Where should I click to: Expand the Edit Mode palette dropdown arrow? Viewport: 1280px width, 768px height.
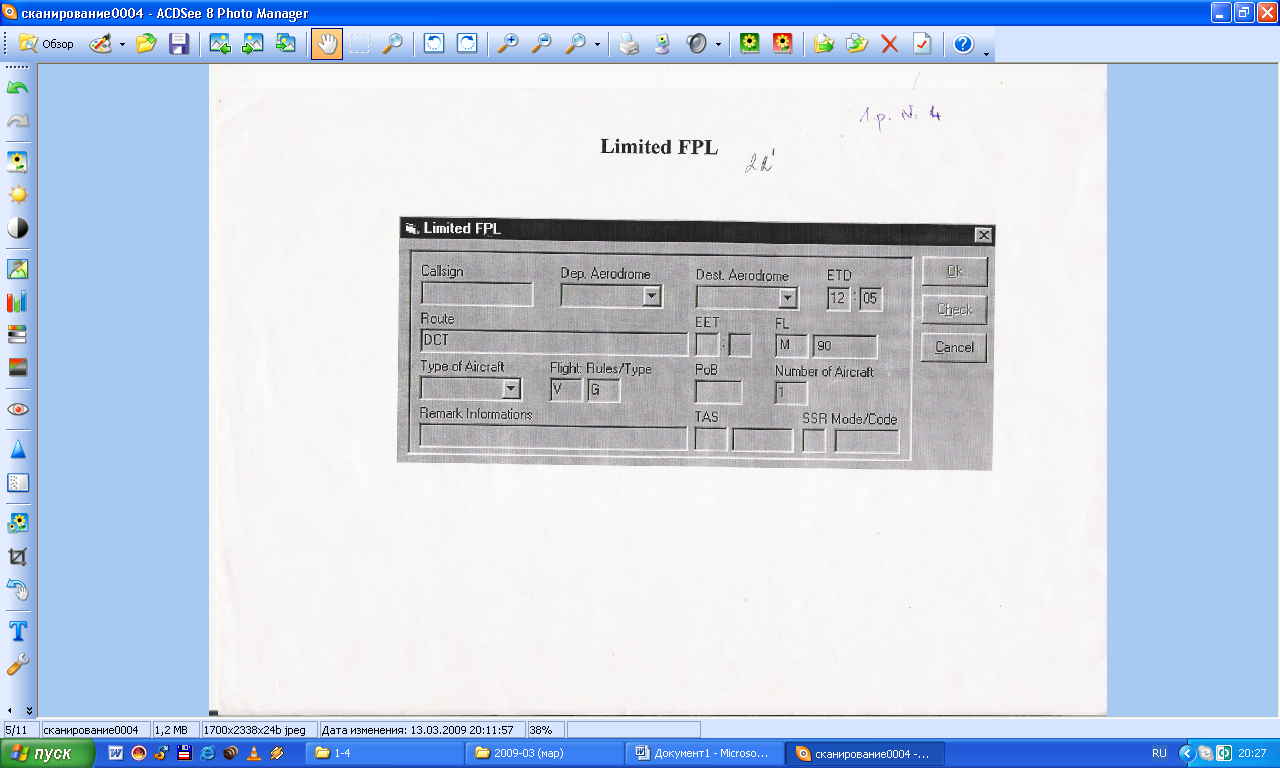[x=122, y=44]
